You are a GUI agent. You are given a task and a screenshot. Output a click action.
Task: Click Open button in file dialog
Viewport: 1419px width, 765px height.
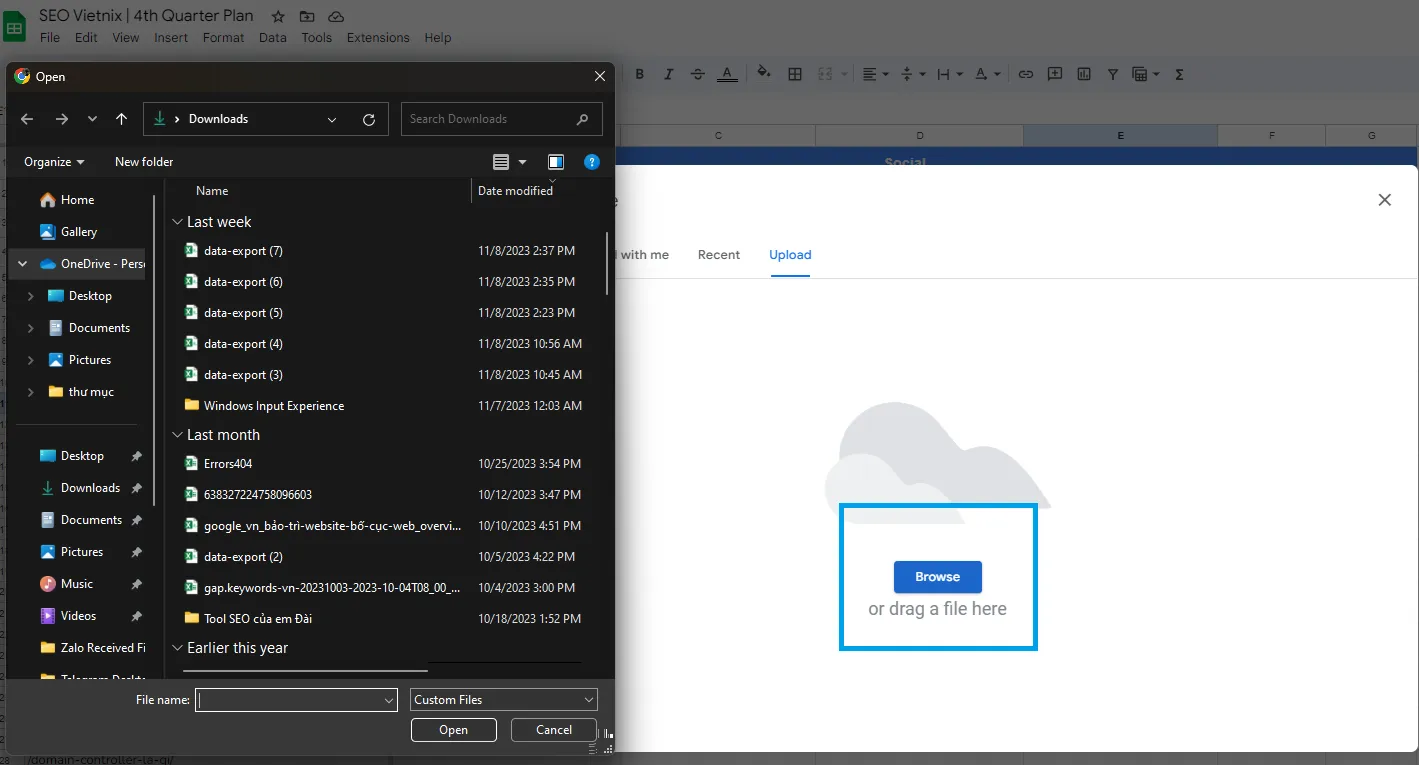pos(454,730)
